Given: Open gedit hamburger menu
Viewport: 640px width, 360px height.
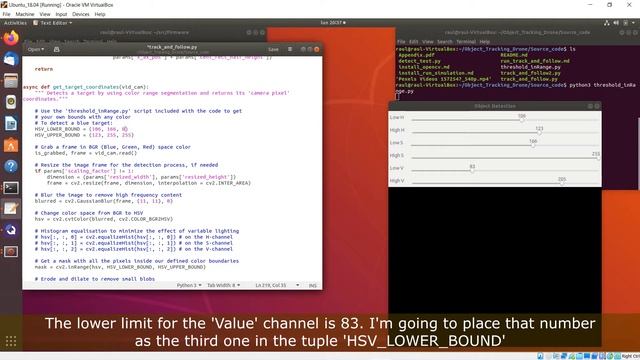Looking at the screenshot, I should click(x=290, y=49).
